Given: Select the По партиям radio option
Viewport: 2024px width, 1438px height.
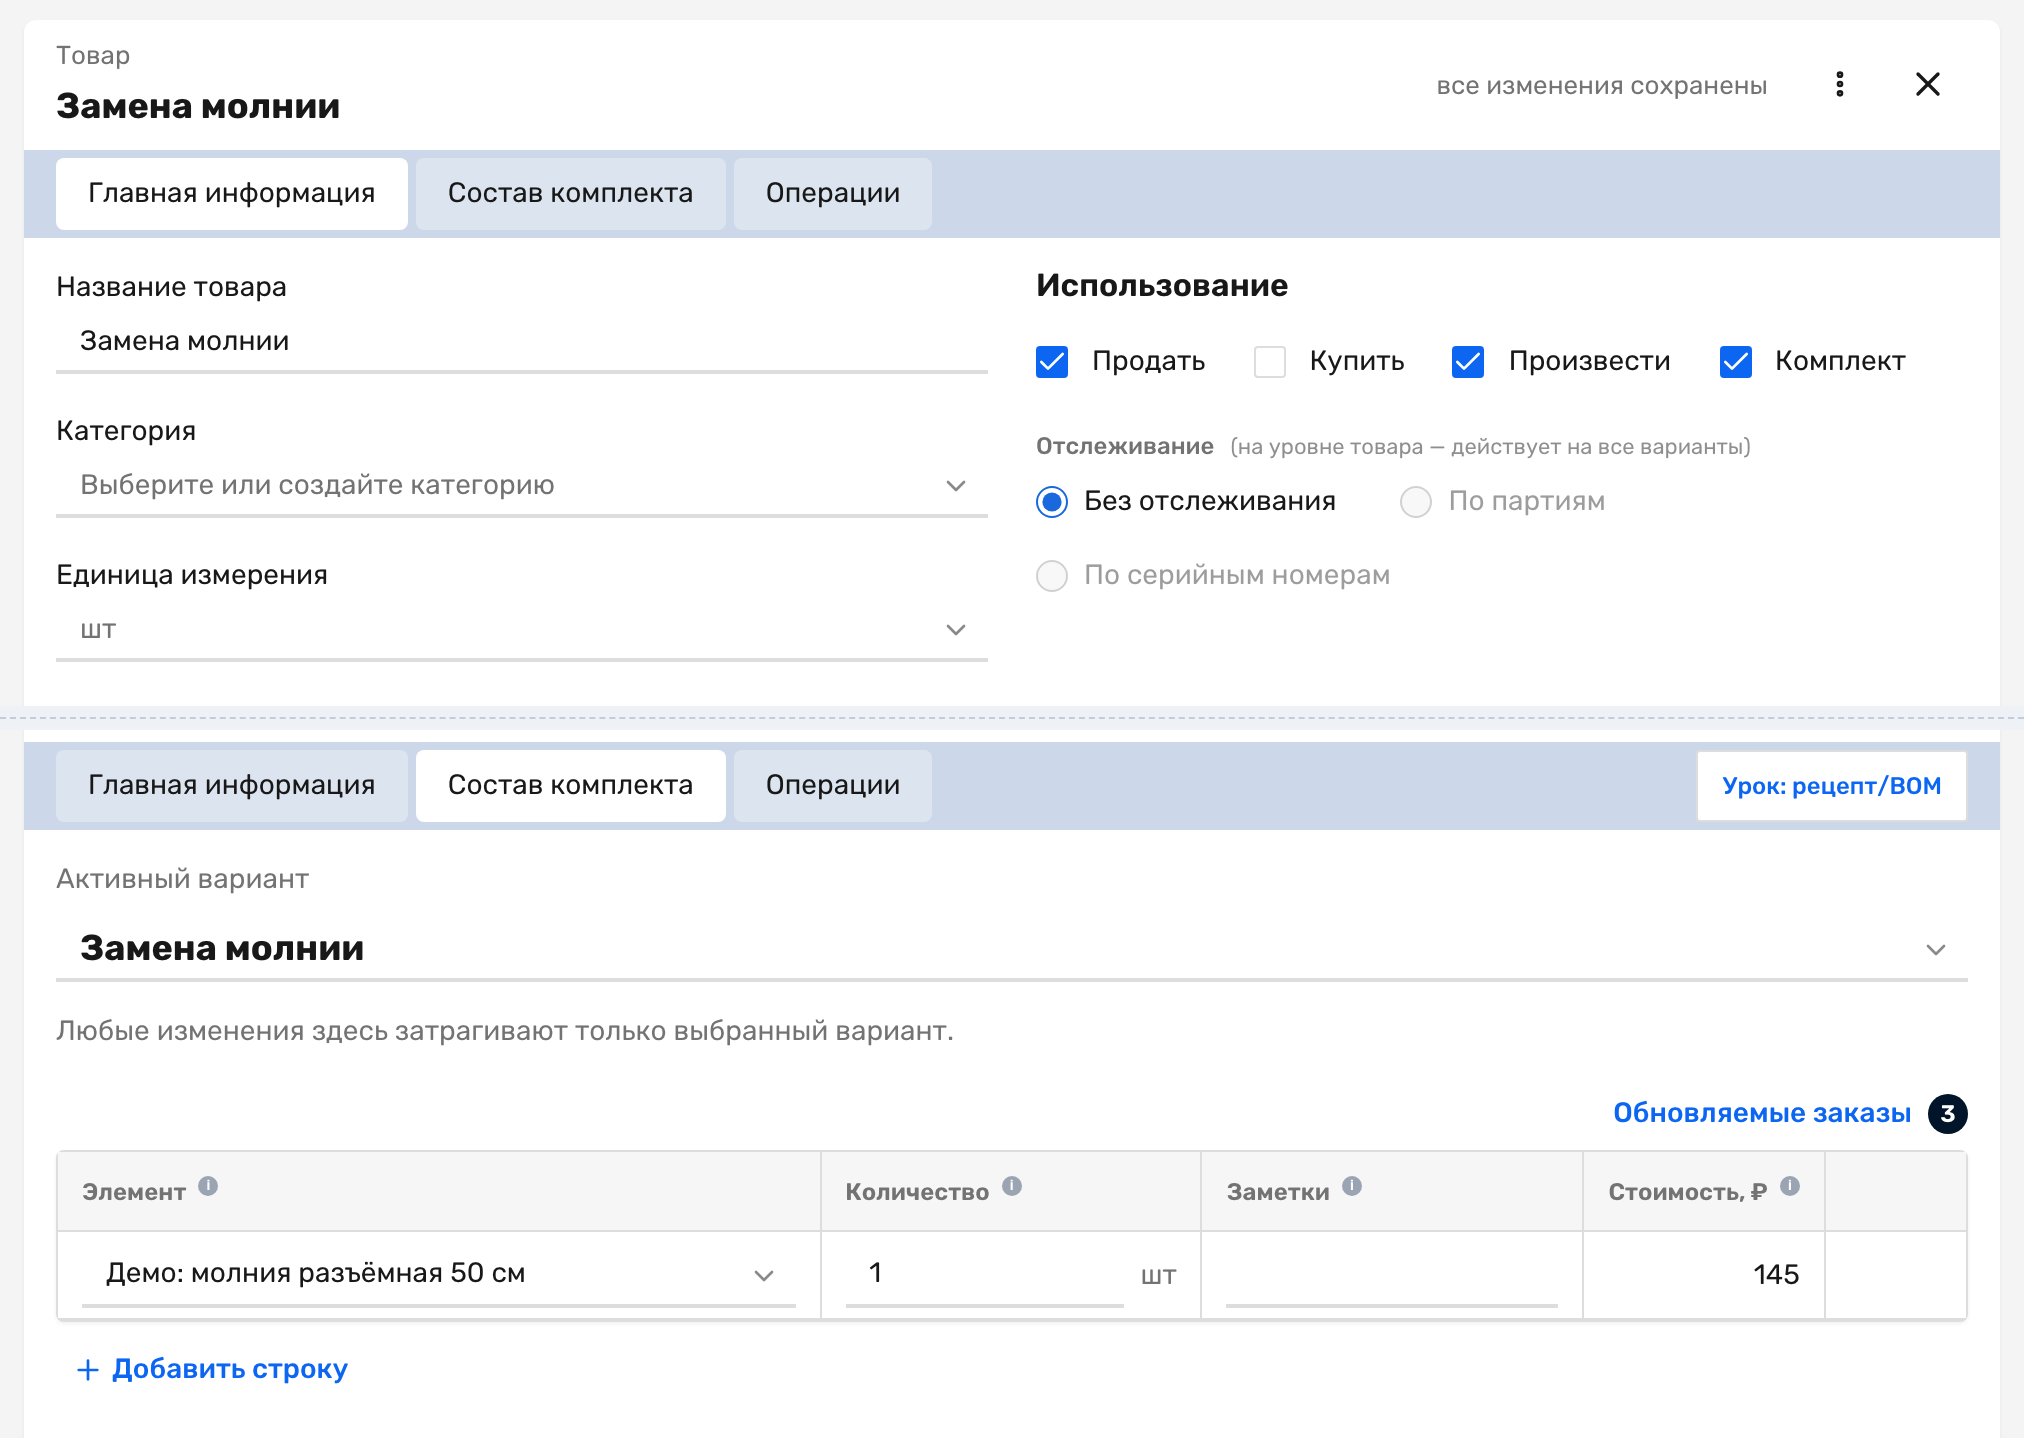Looking at the screenshot, I should pos(1416,502).
